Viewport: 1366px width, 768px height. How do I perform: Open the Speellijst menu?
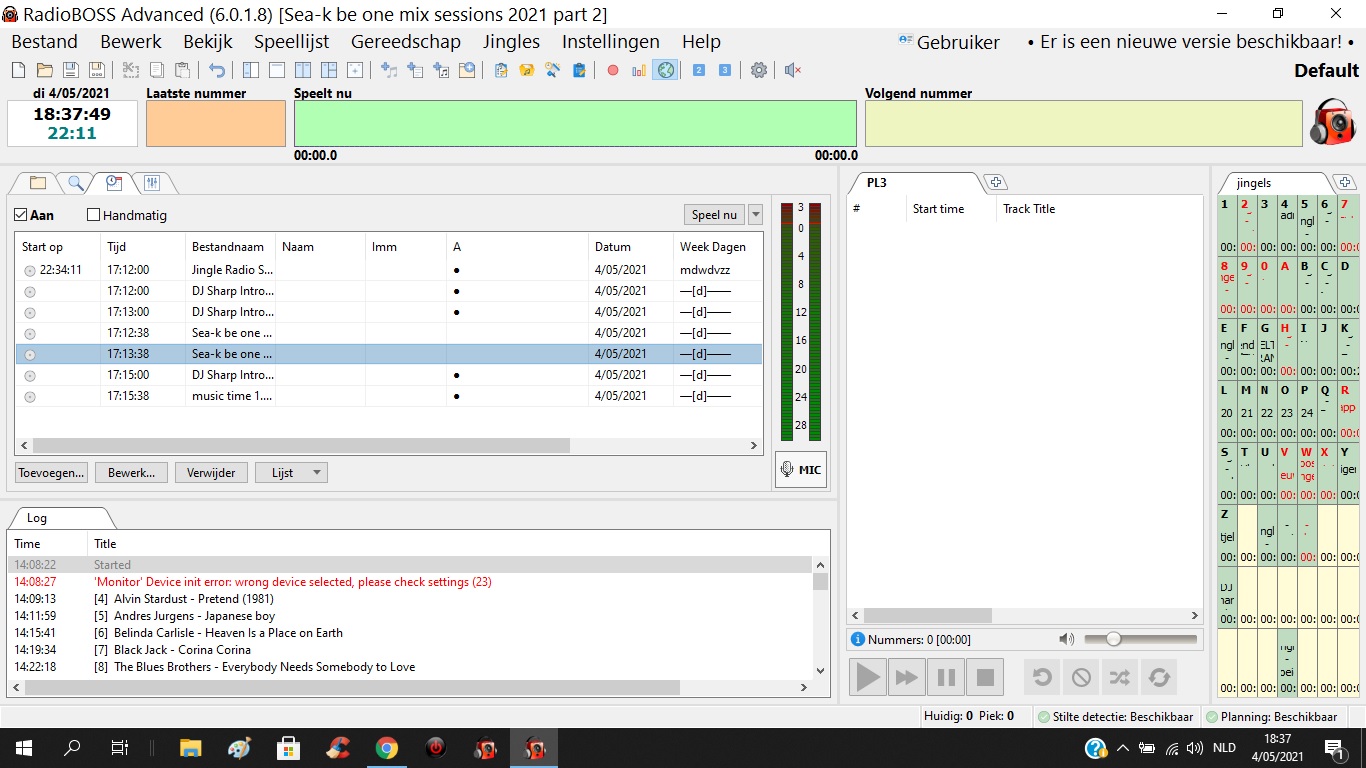coord(291,42)
